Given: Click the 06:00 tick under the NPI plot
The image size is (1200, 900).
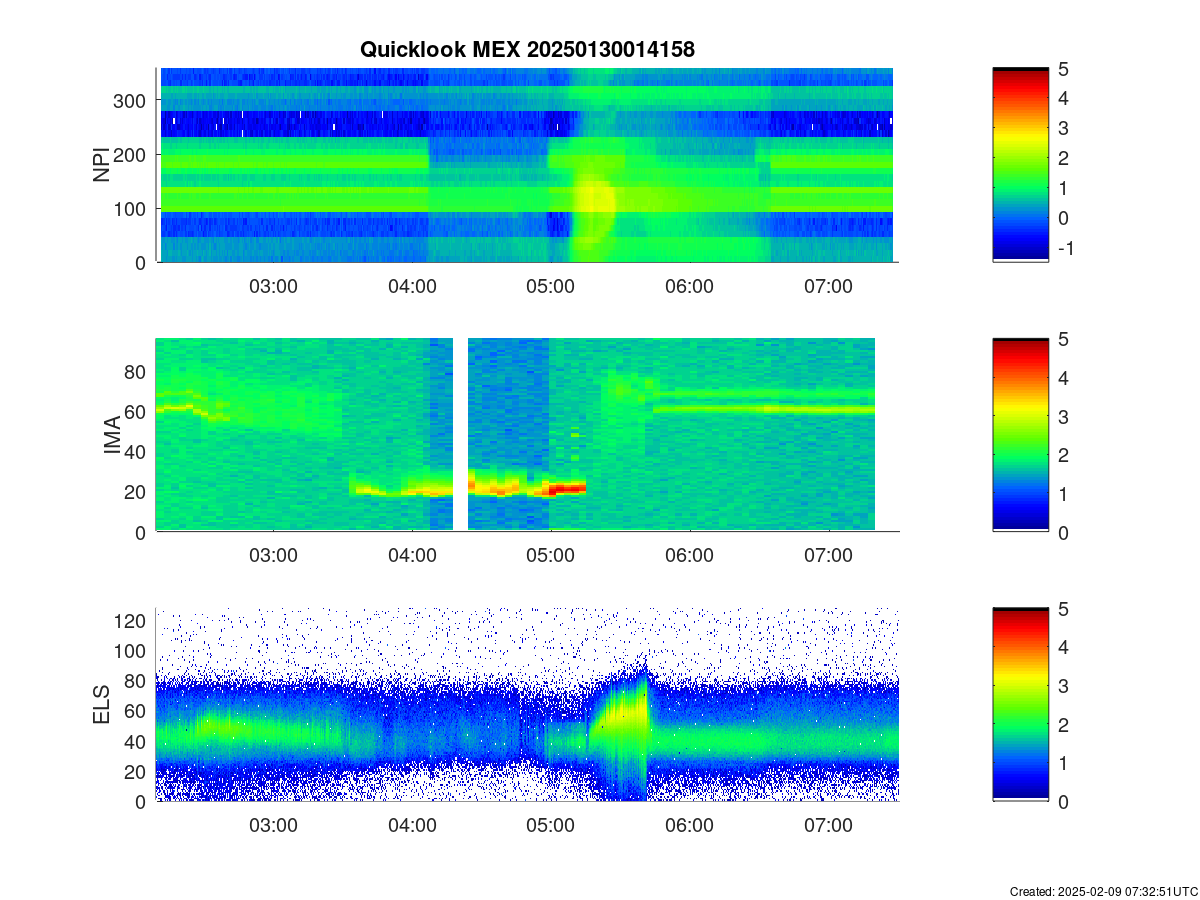Looking at the screenshot, I should click(x=690, y=286).
